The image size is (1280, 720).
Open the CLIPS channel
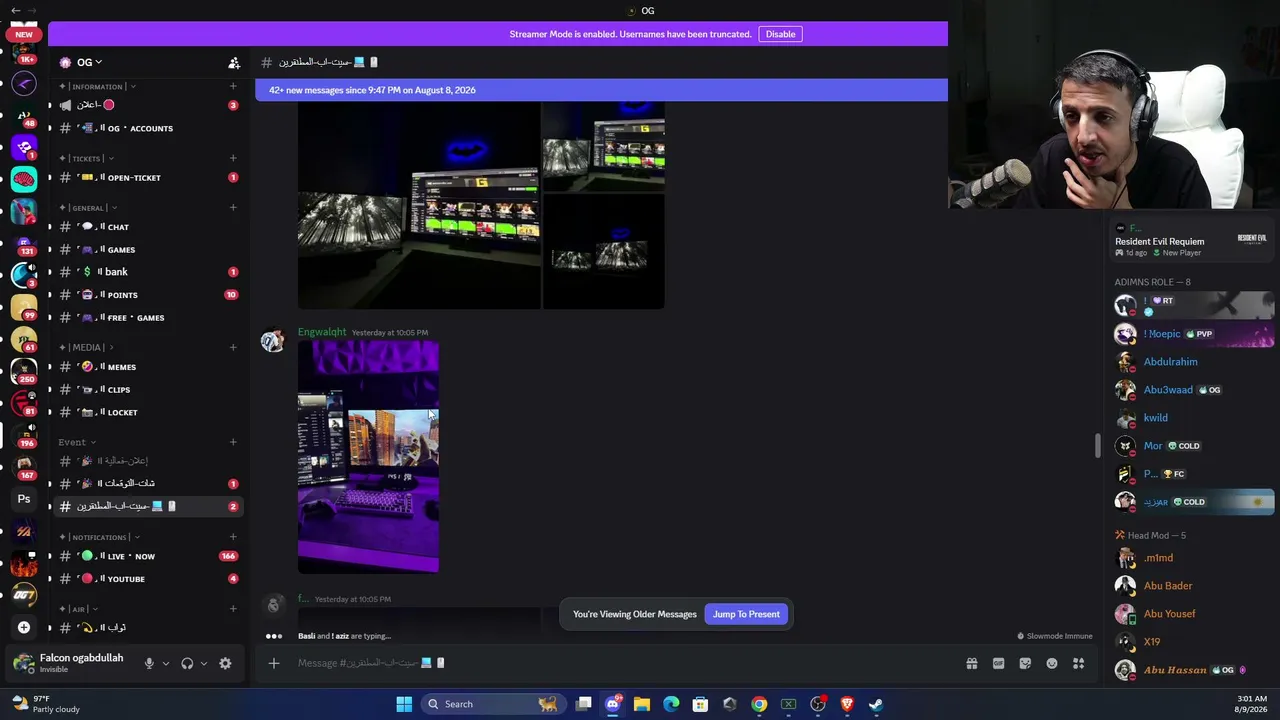click(x=148, y=390)
